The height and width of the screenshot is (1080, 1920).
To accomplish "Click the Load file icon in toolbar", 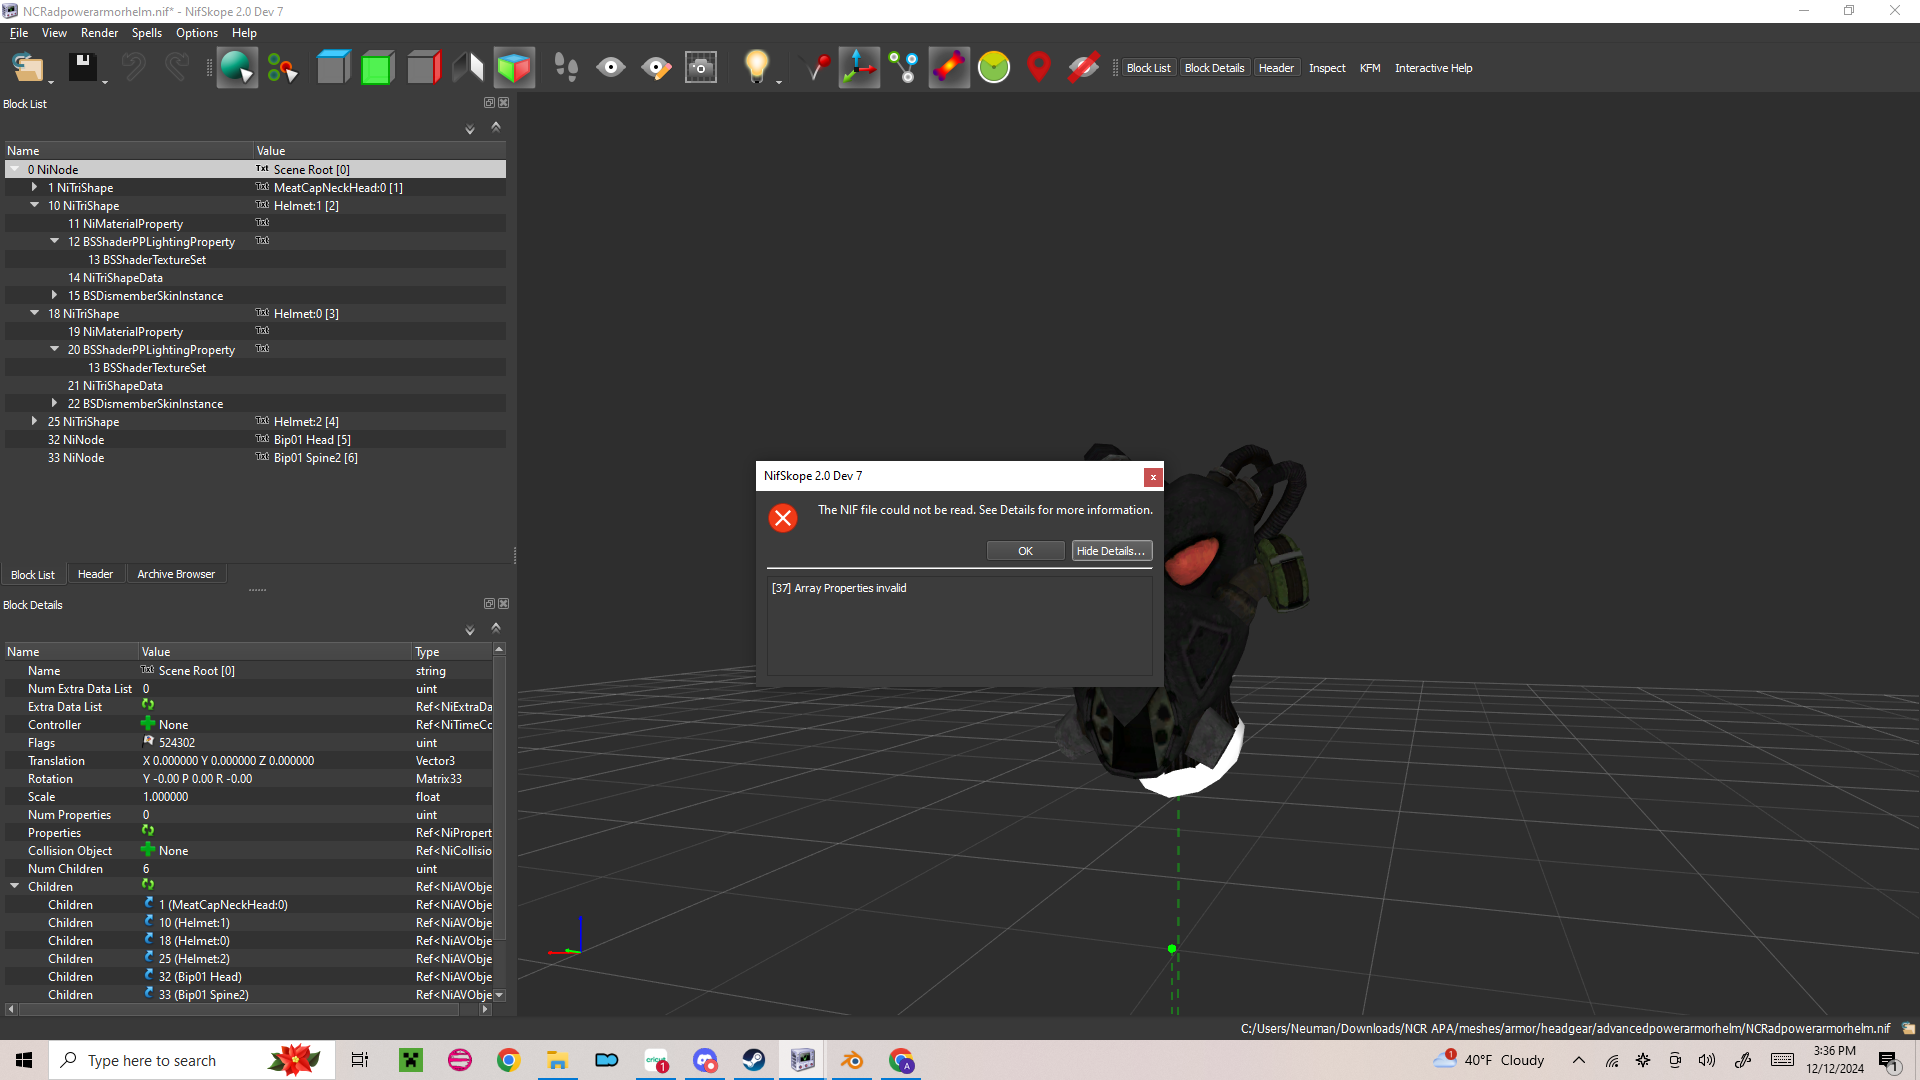I will 27,68.
